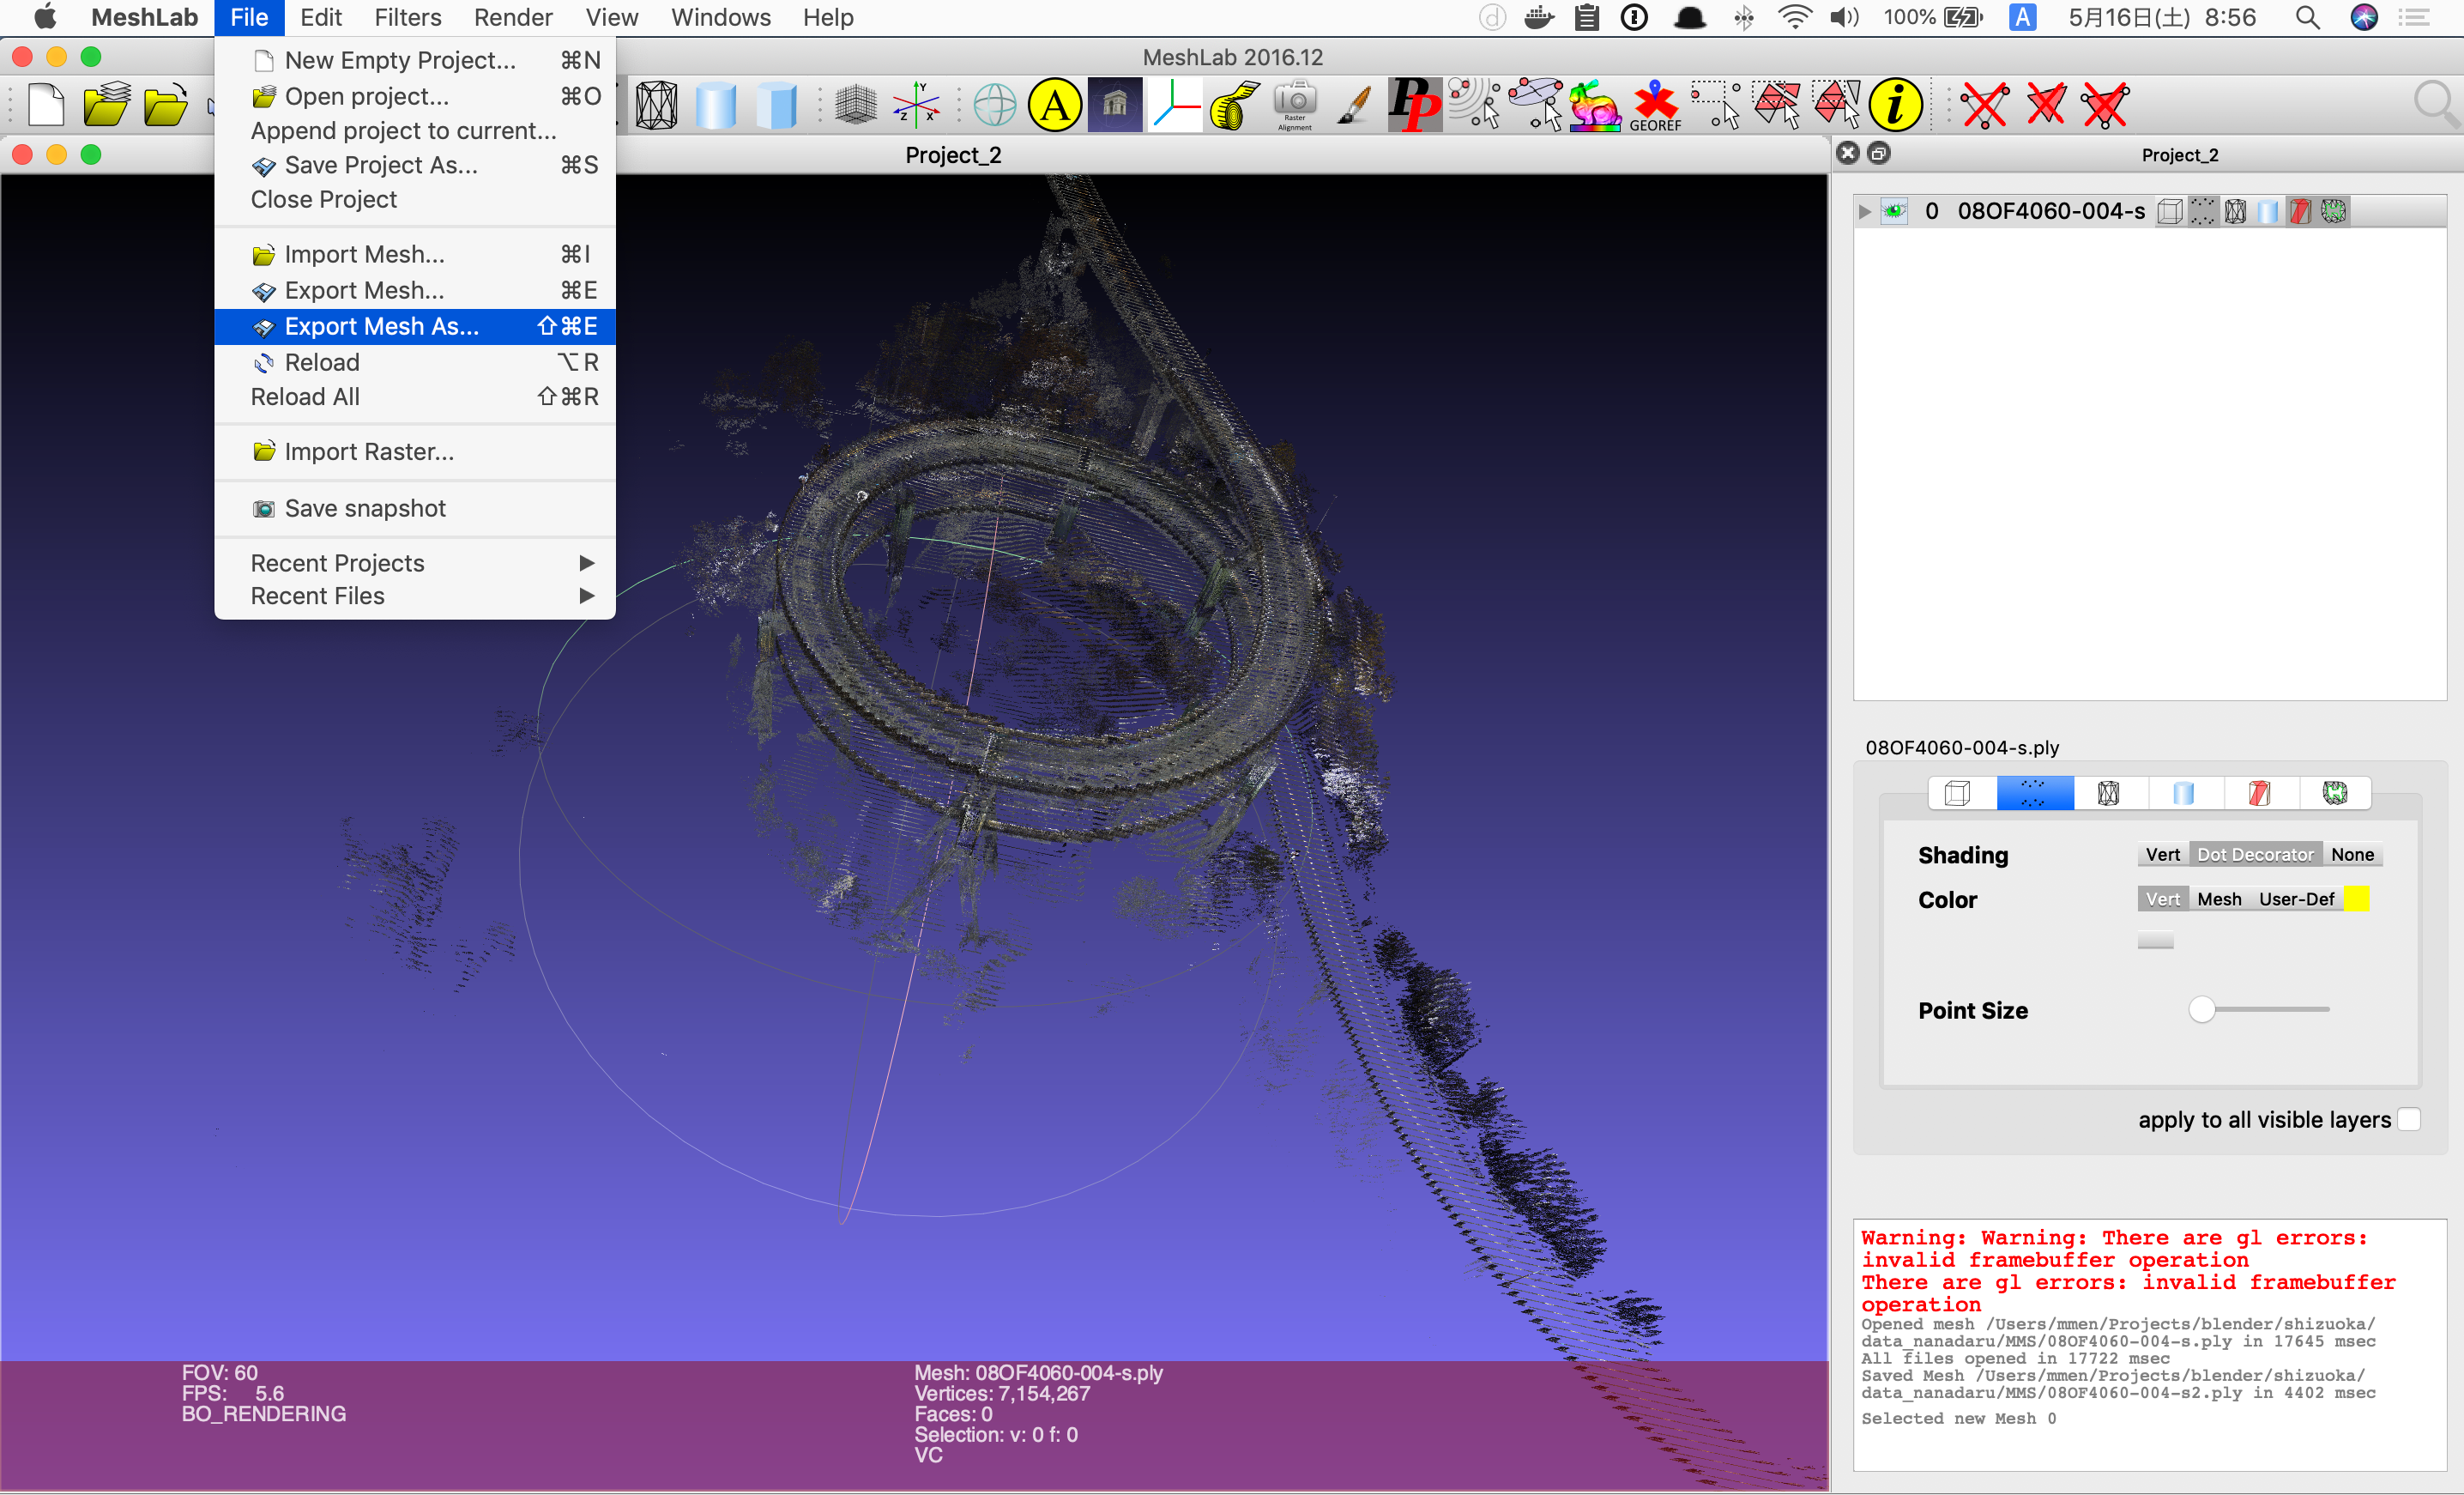This screenshot has height=1495, width=2464.
Task: Set Color mode to User-Def
Action: (x=2296, y=899)
